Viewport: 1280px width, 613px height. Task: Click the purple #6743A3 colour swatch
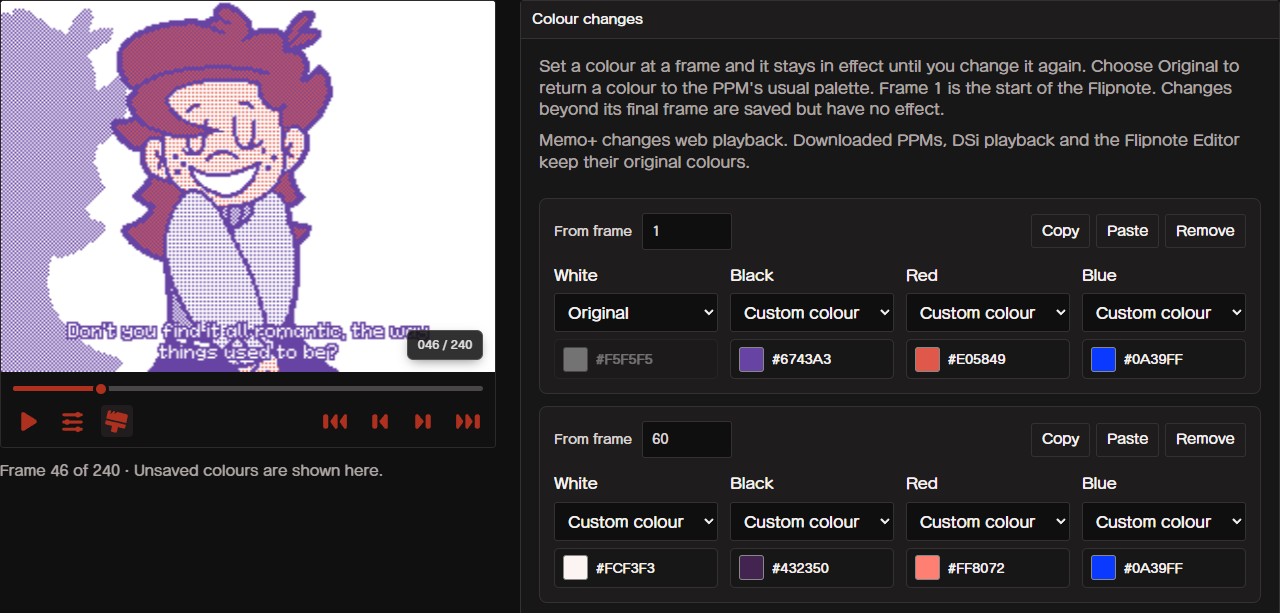click(x=751, y=359)
